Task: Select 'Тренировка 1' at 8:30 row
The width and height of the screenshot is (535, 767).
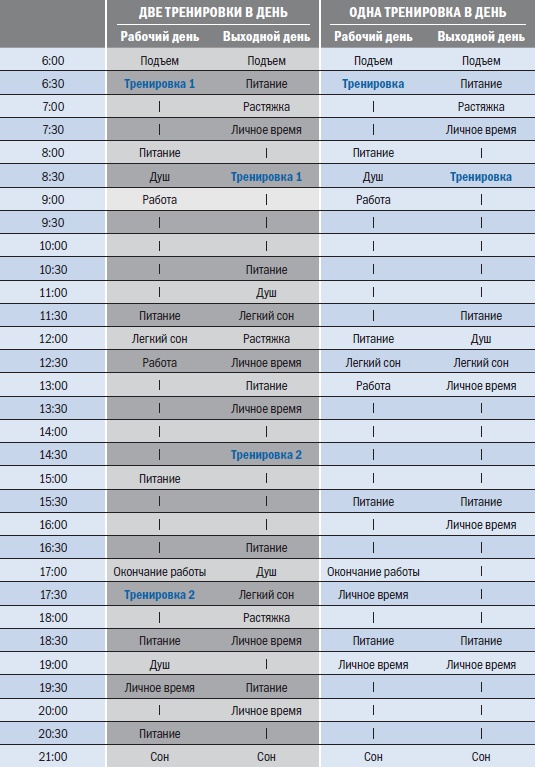Action: coord(266,177)
